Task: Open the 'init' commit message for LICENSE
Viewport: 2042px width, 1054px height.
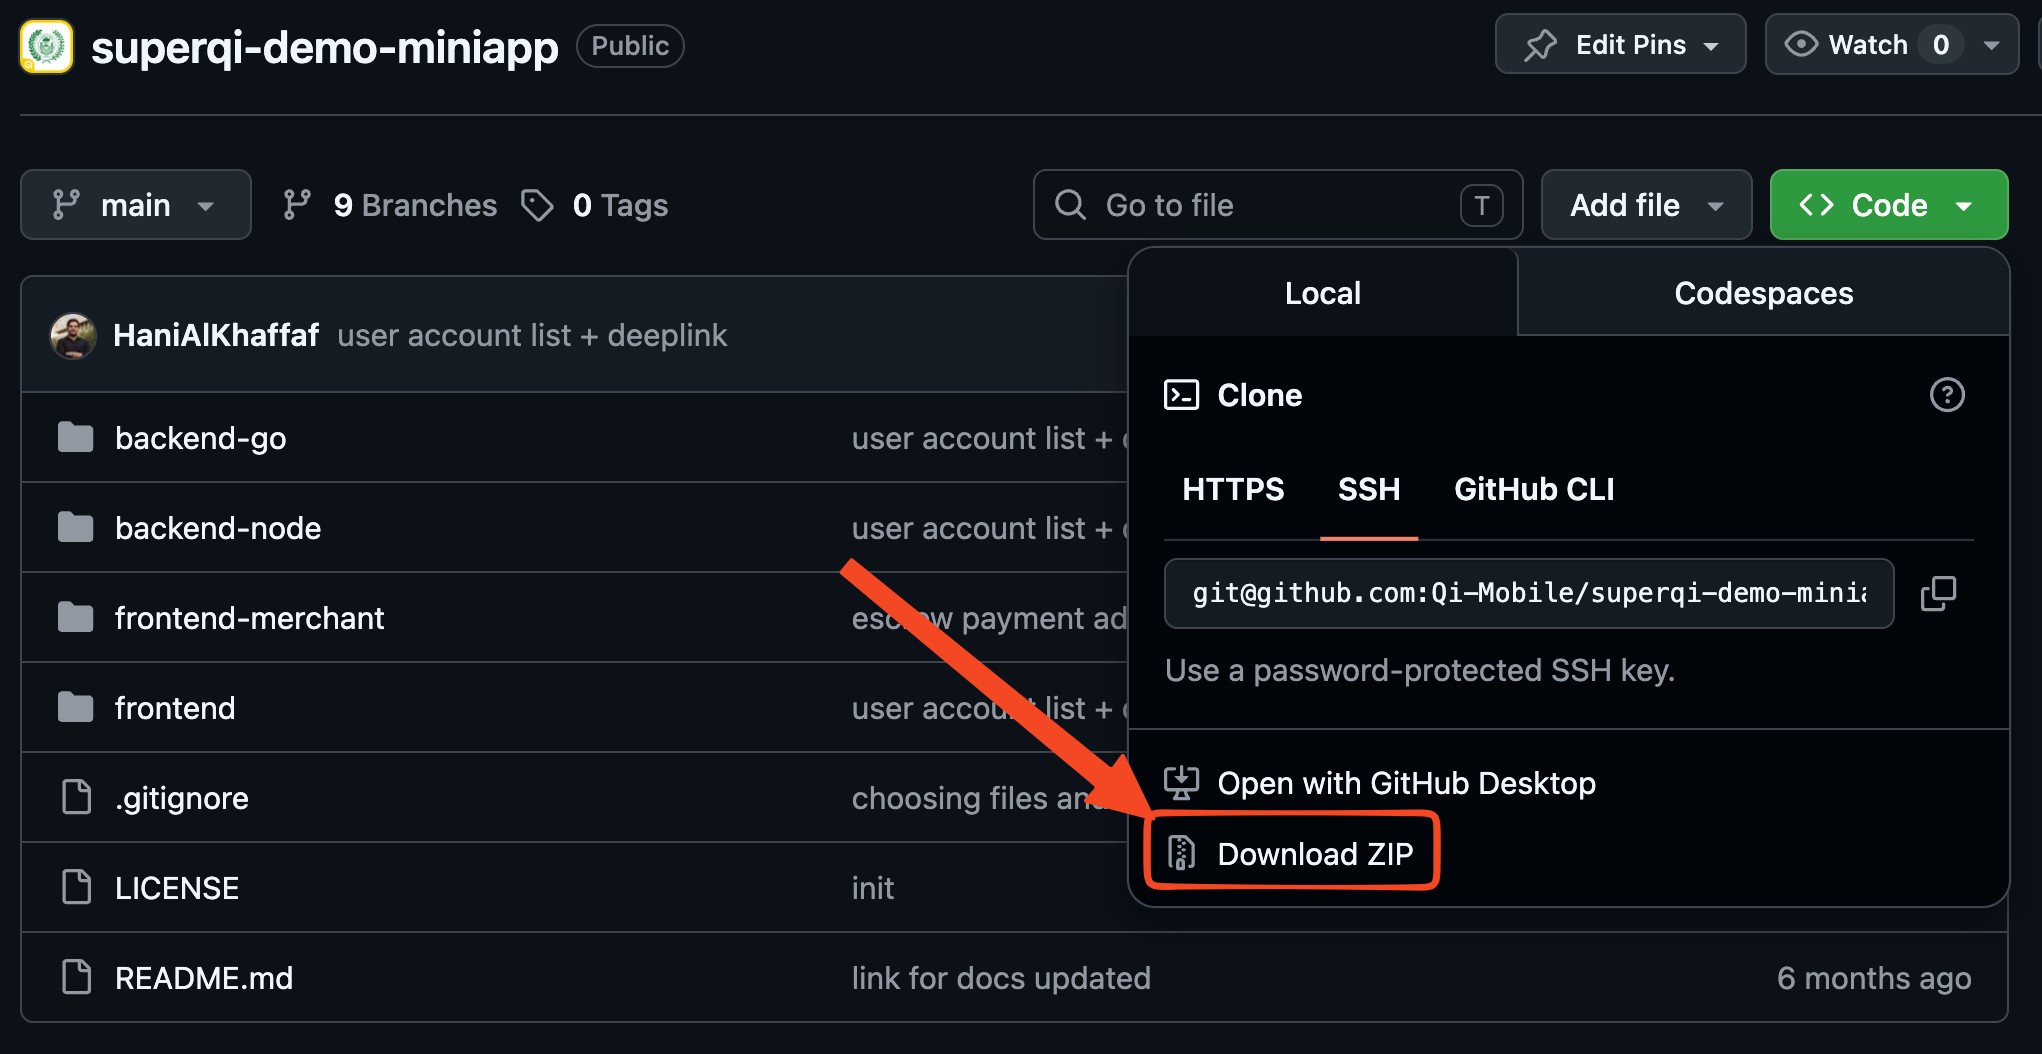Action: click(873, 888)
